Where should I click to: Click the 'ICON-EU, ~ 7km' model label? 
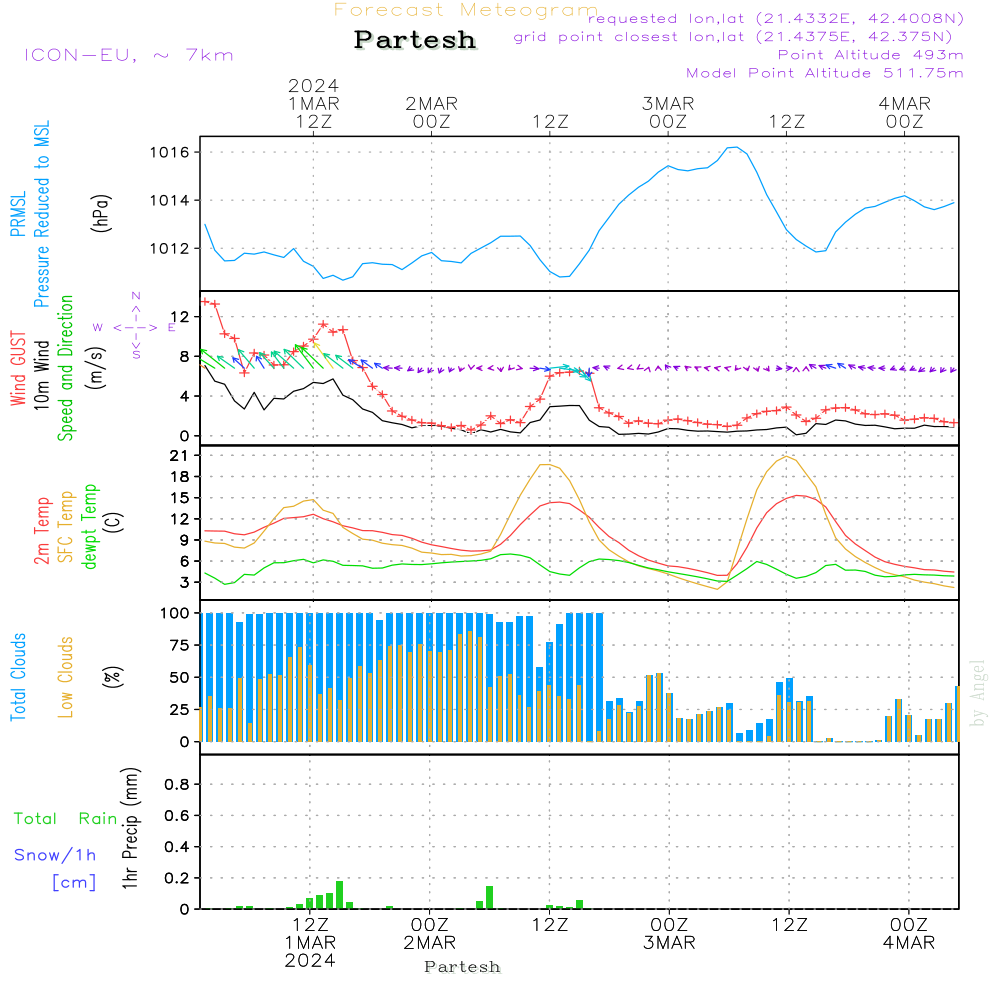[x=129, y=55]
